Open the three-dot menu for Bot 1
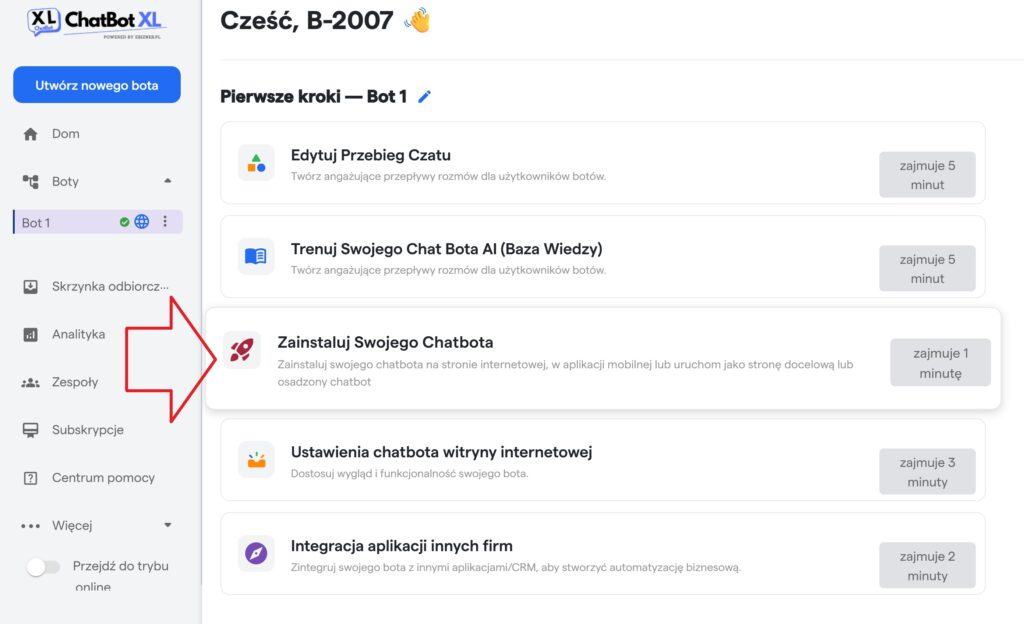The width and height of the screenshot is (1024, 624). [x=165, y=222]
